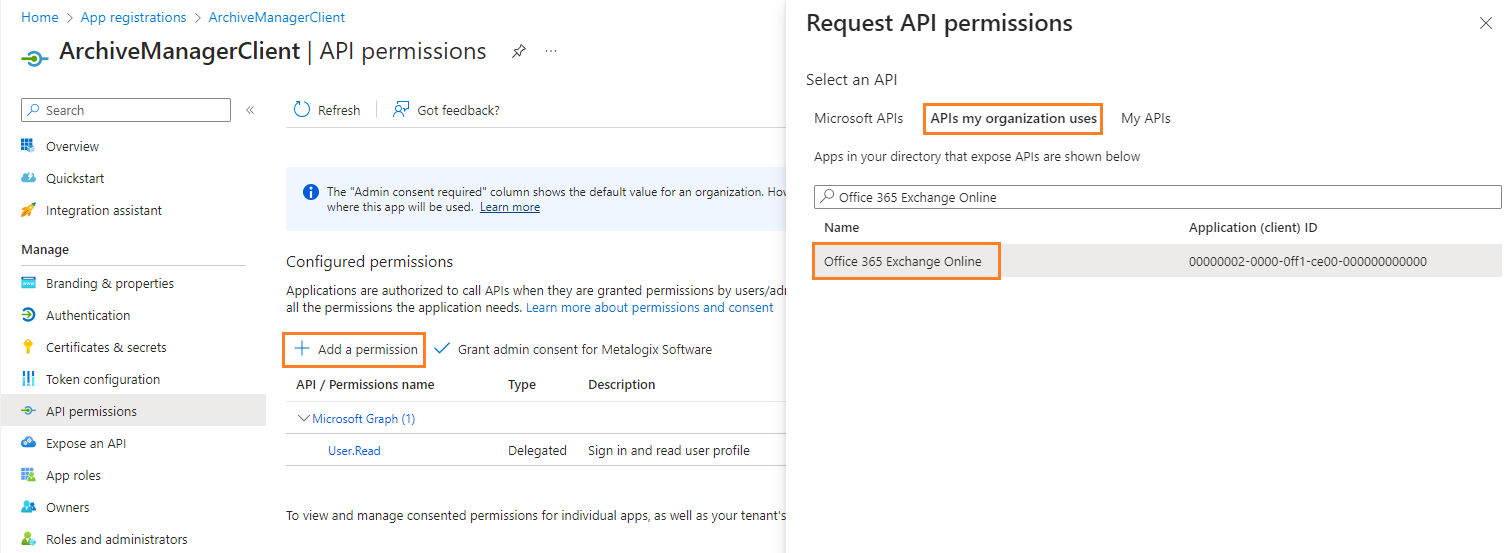The width and height of the screenshot is (1508, 553).
Task: Switch to the Microsoft APIs tab
Action: click(x=858, y=118)
